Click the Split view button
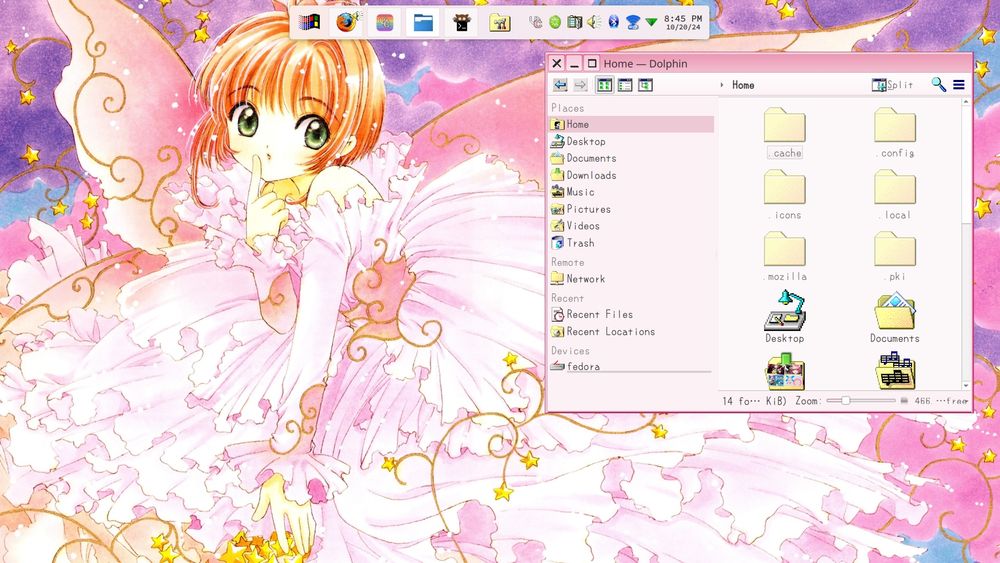This screenshot has height=563, width=1000. tap(892, 85)
